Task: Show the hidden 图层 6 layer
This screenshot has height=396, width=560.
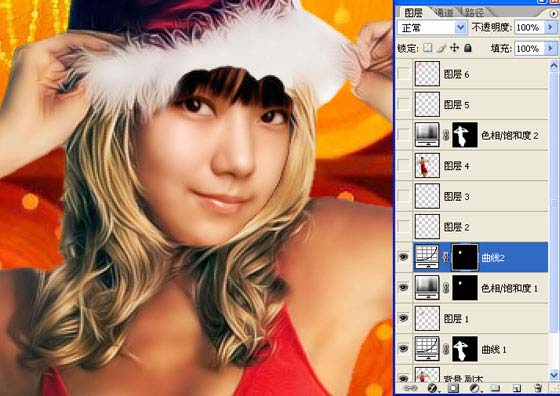Action: point(404,74)
